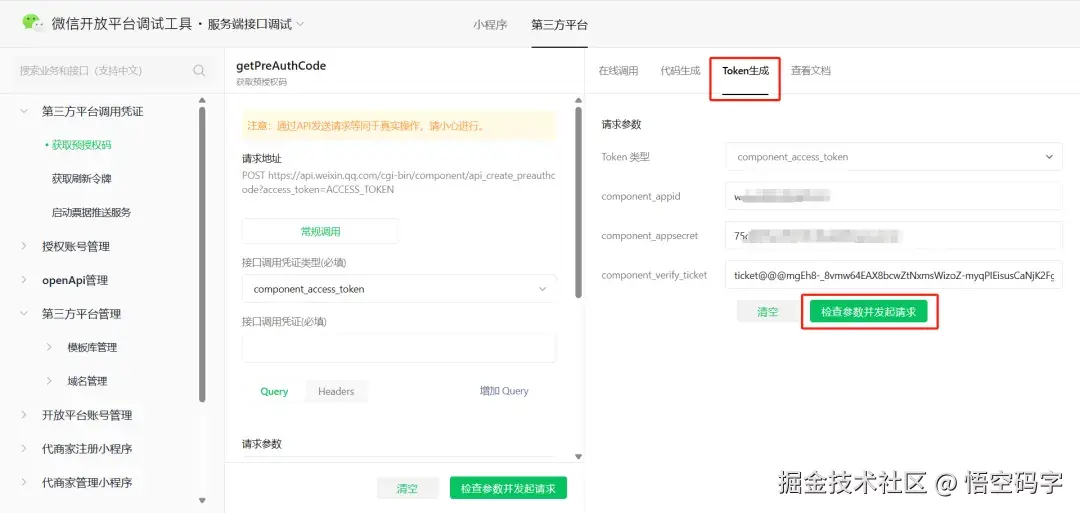Click the search magnifier icon
Image resolution: width=1080 pixels, height=513 pixels.
tap(199, 70)
